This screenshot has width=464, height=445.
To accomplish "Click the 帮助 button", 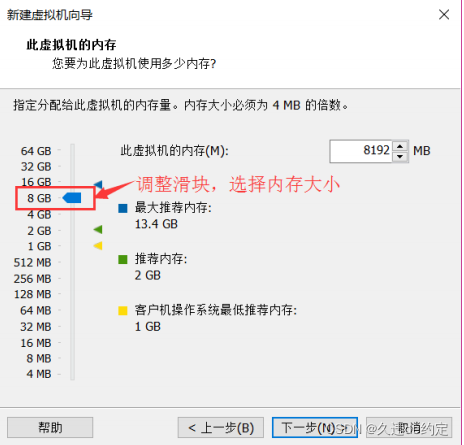I will 50,427.
